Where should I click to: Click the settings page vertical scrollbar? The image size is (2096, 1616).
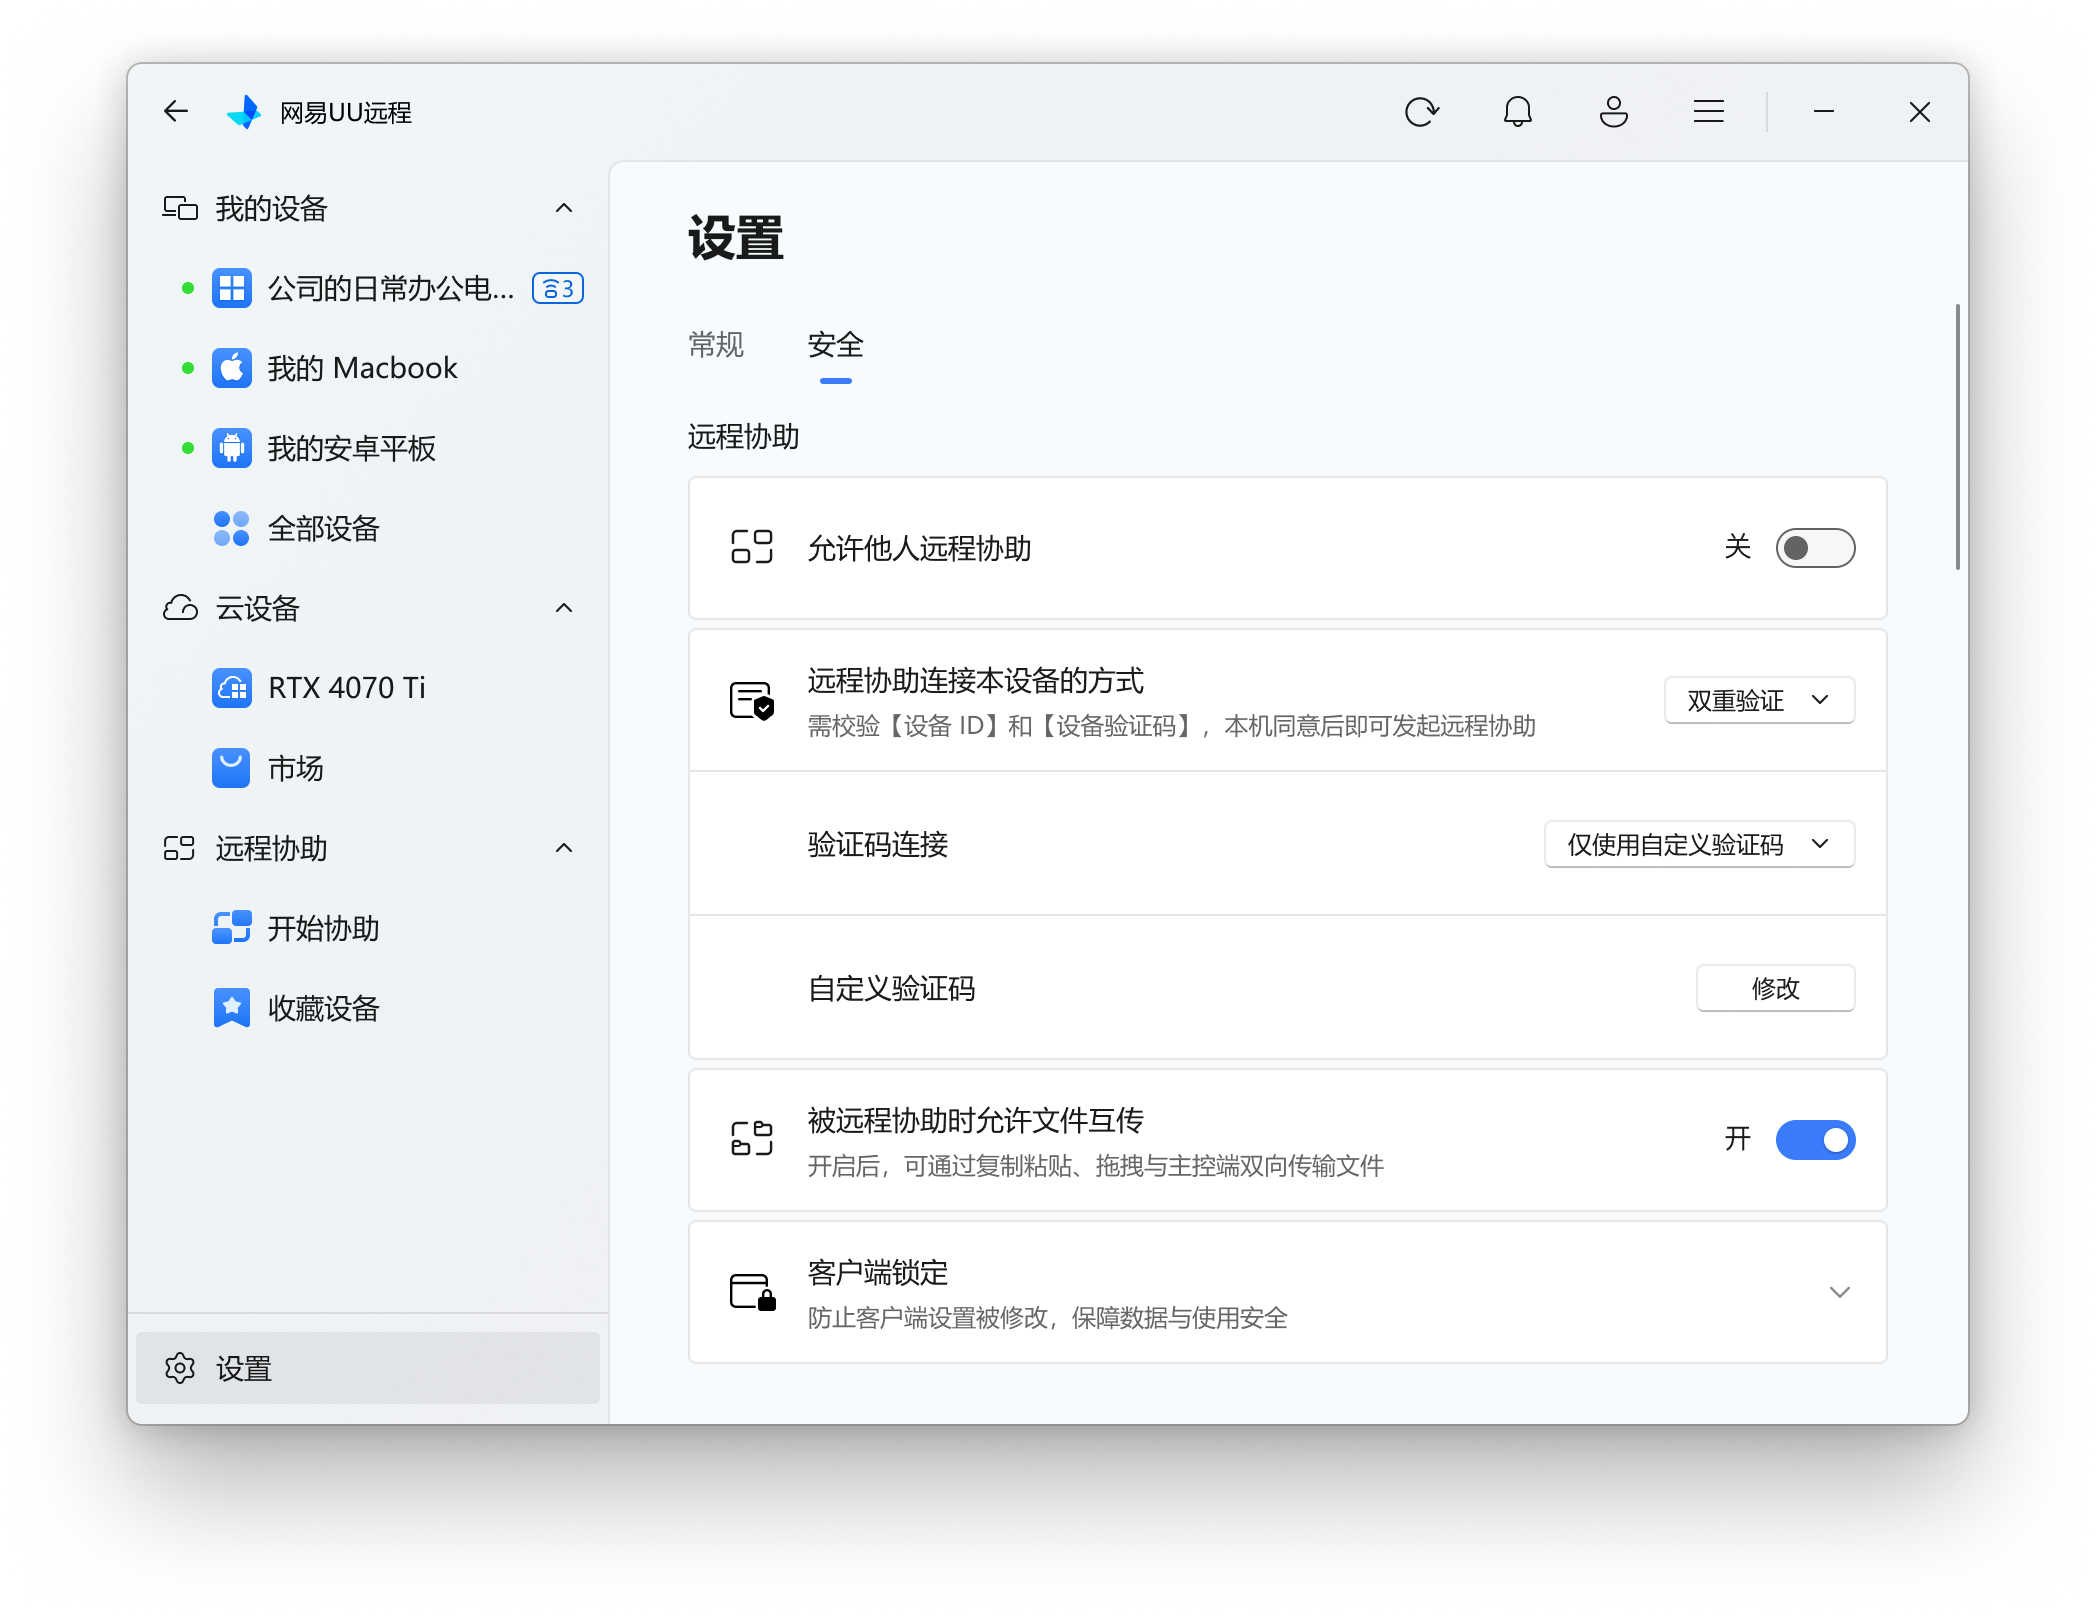click(x=1957, y=436)
